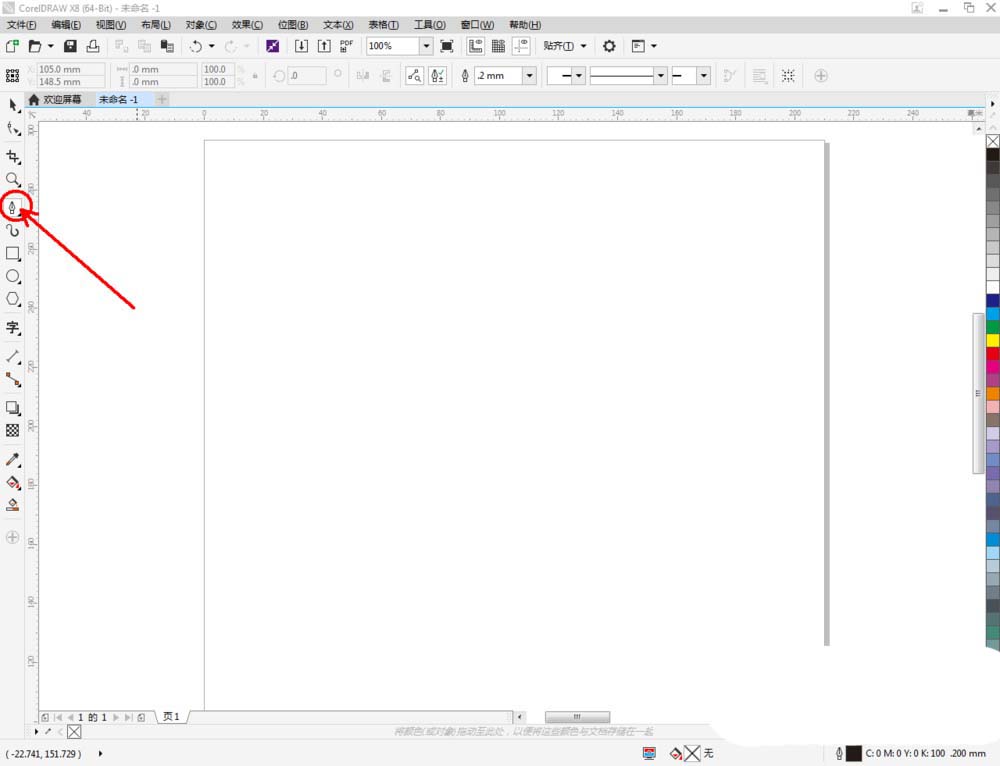Viewport: 1000px width, 766px height.
Task: Click the Import icon
Action: [301, 46]
